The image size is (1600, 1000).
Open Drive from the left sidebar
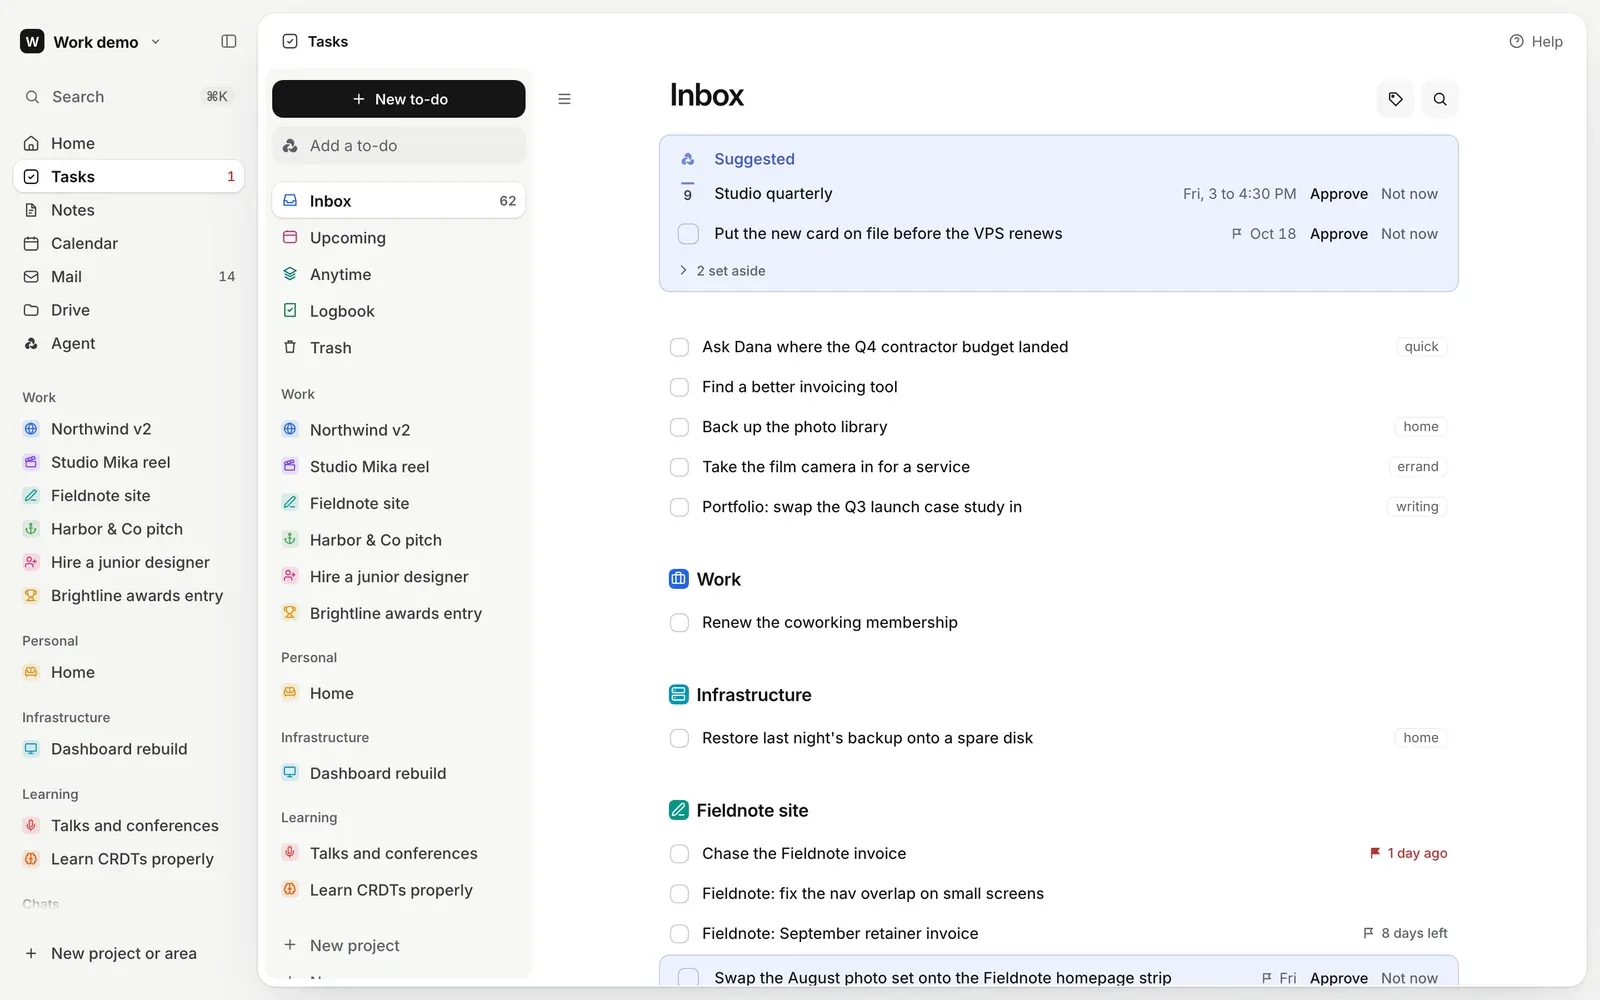(129, 310)
